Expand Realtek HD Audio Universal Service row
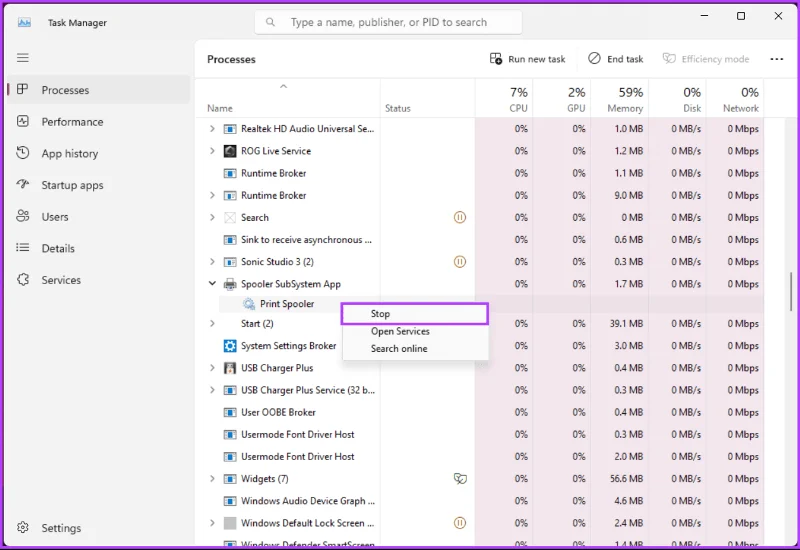800x550 pixels. [x=212, y=129]
